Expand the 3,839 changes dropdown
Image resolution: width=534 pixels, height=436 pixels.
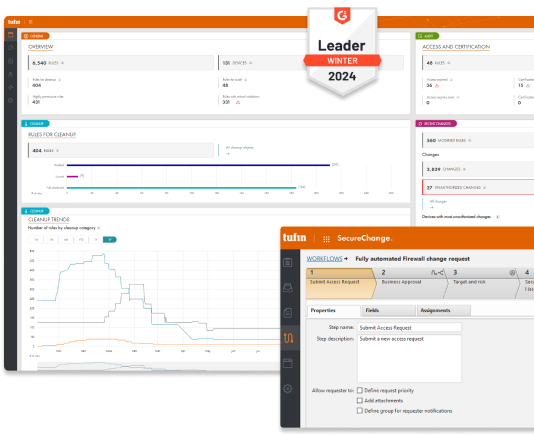tap(464, 169)
